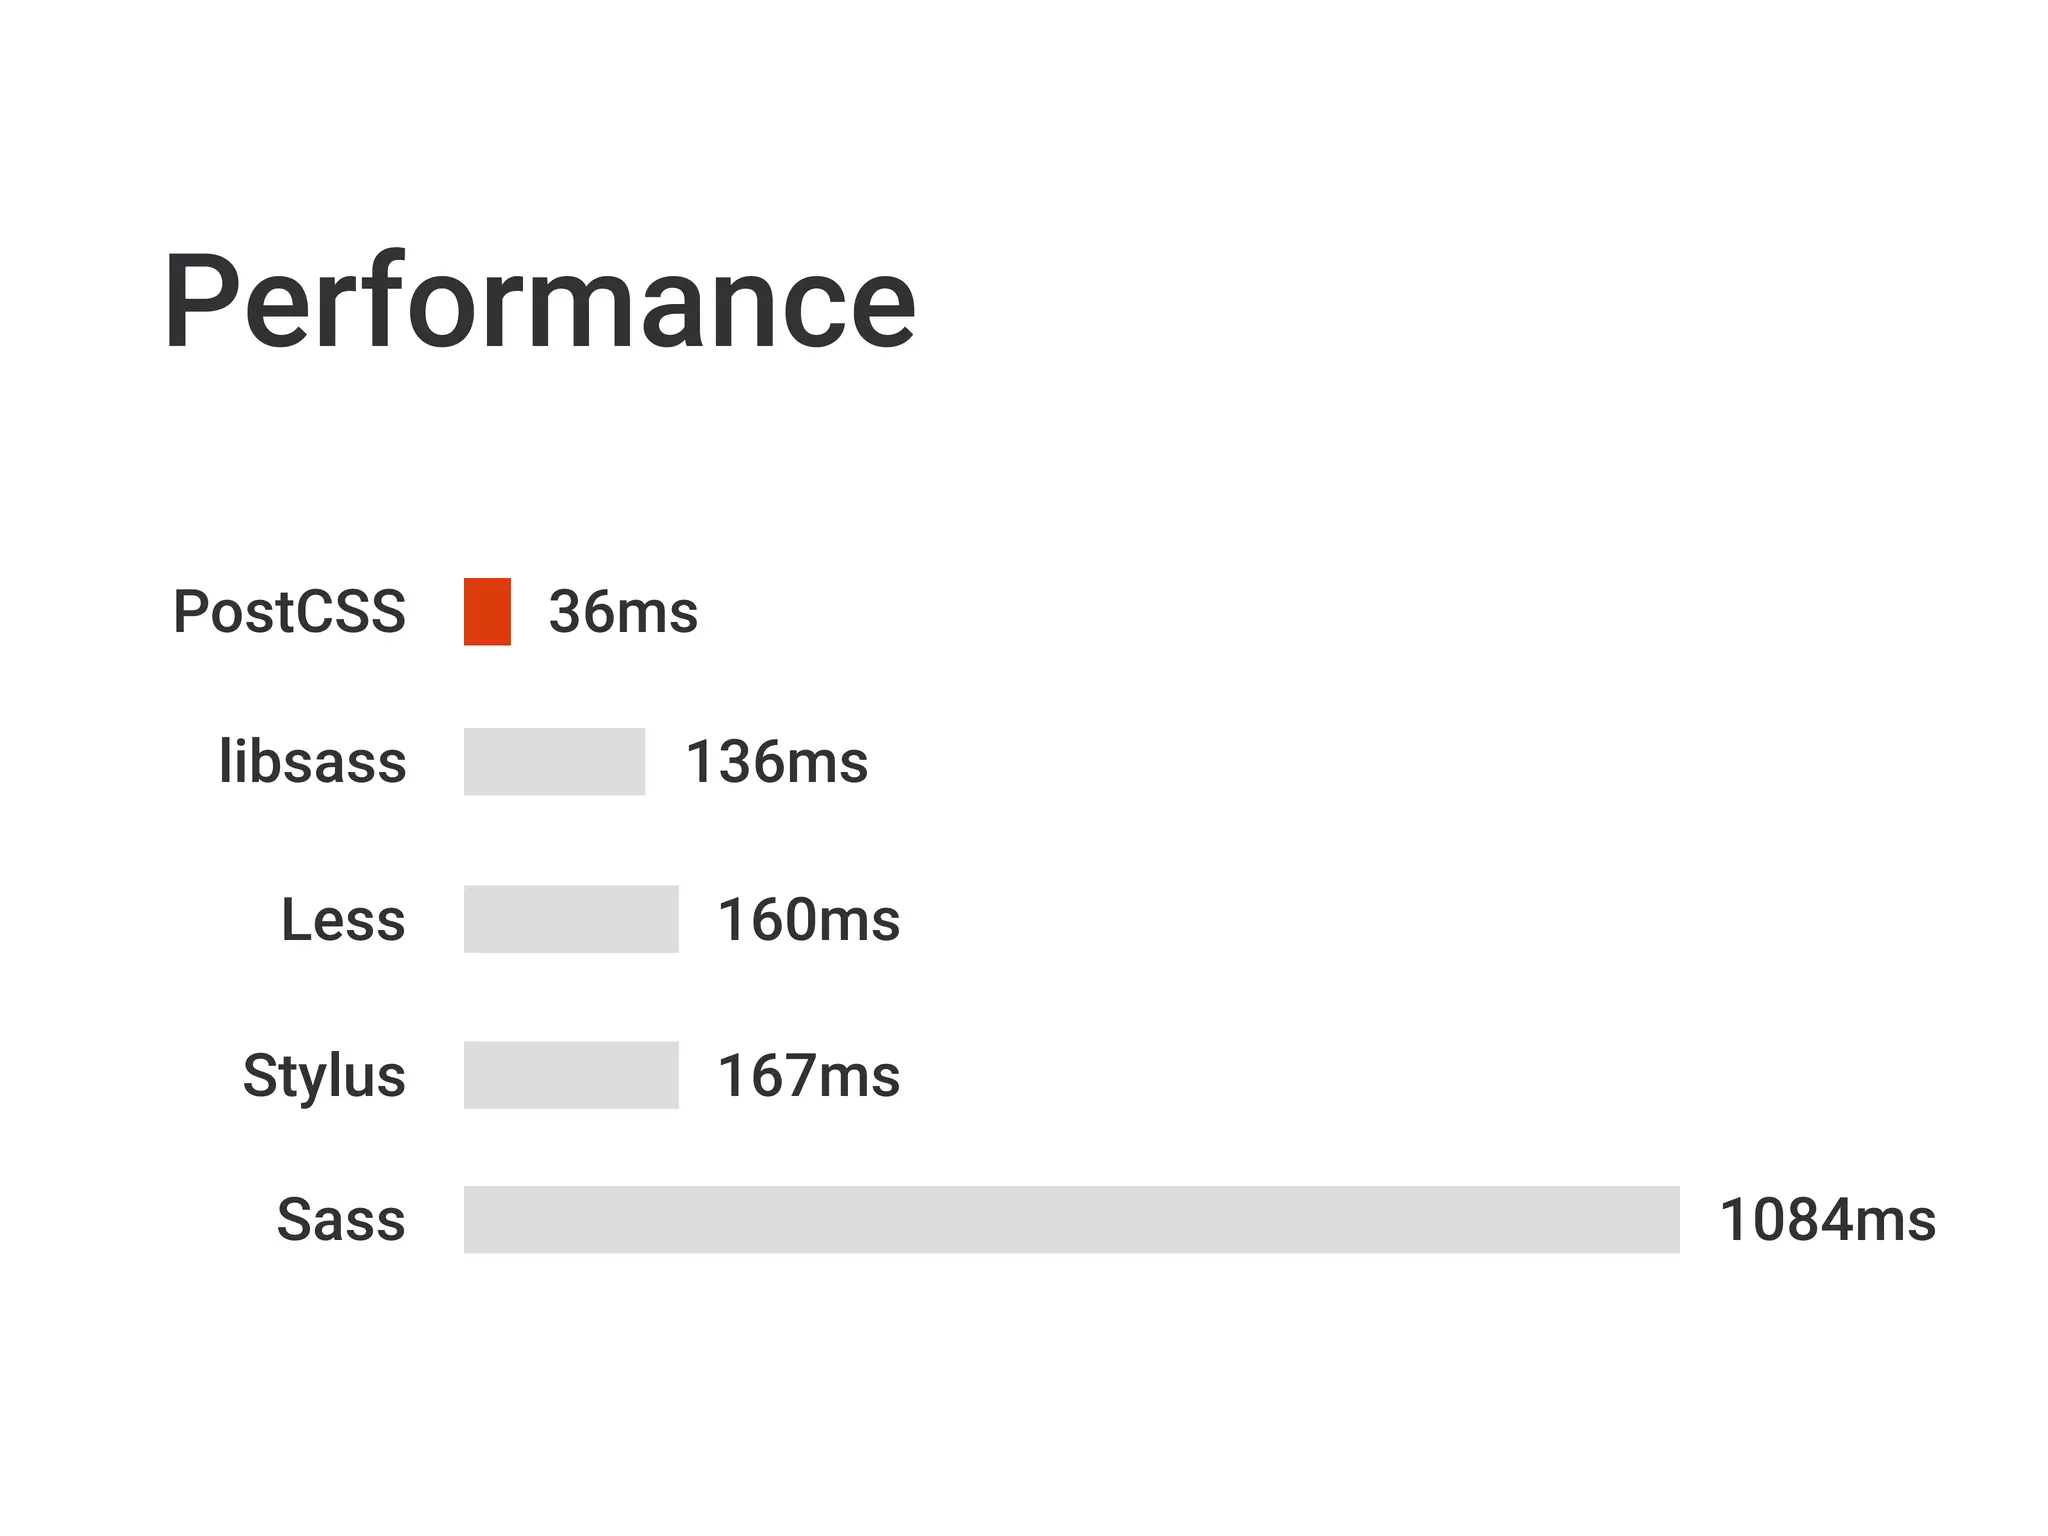
Task: Click the 167ms value
Action: coord(808,1076)
